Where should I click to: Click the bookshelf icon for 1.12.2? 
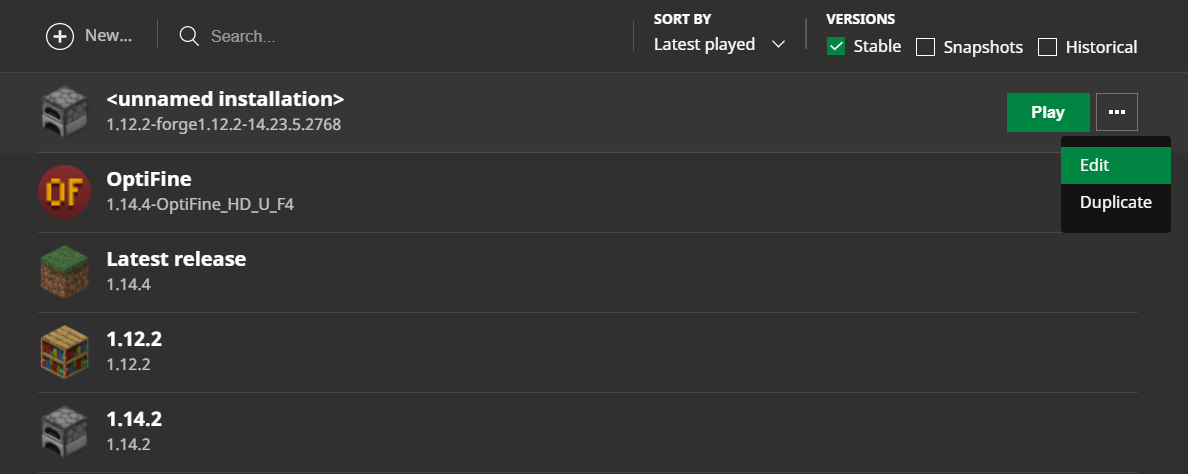[x=64, y=351]
